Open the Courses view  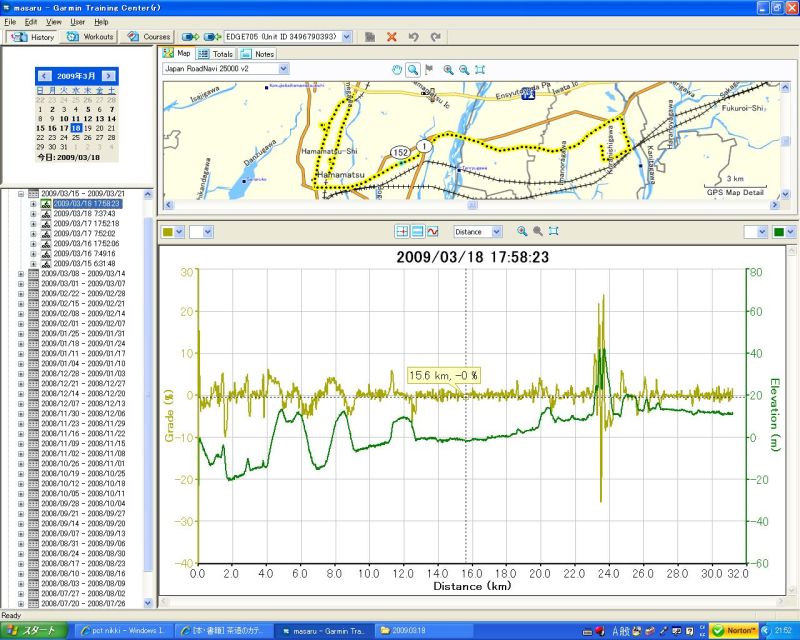(x=148, y=37)
